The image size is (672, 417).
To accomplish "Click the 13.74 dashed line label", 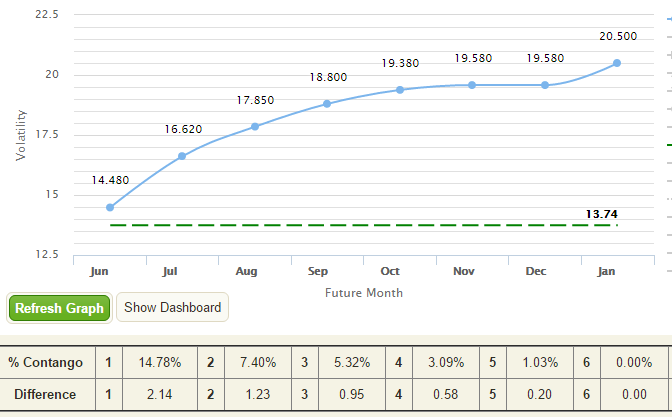I will pos(602,214).
